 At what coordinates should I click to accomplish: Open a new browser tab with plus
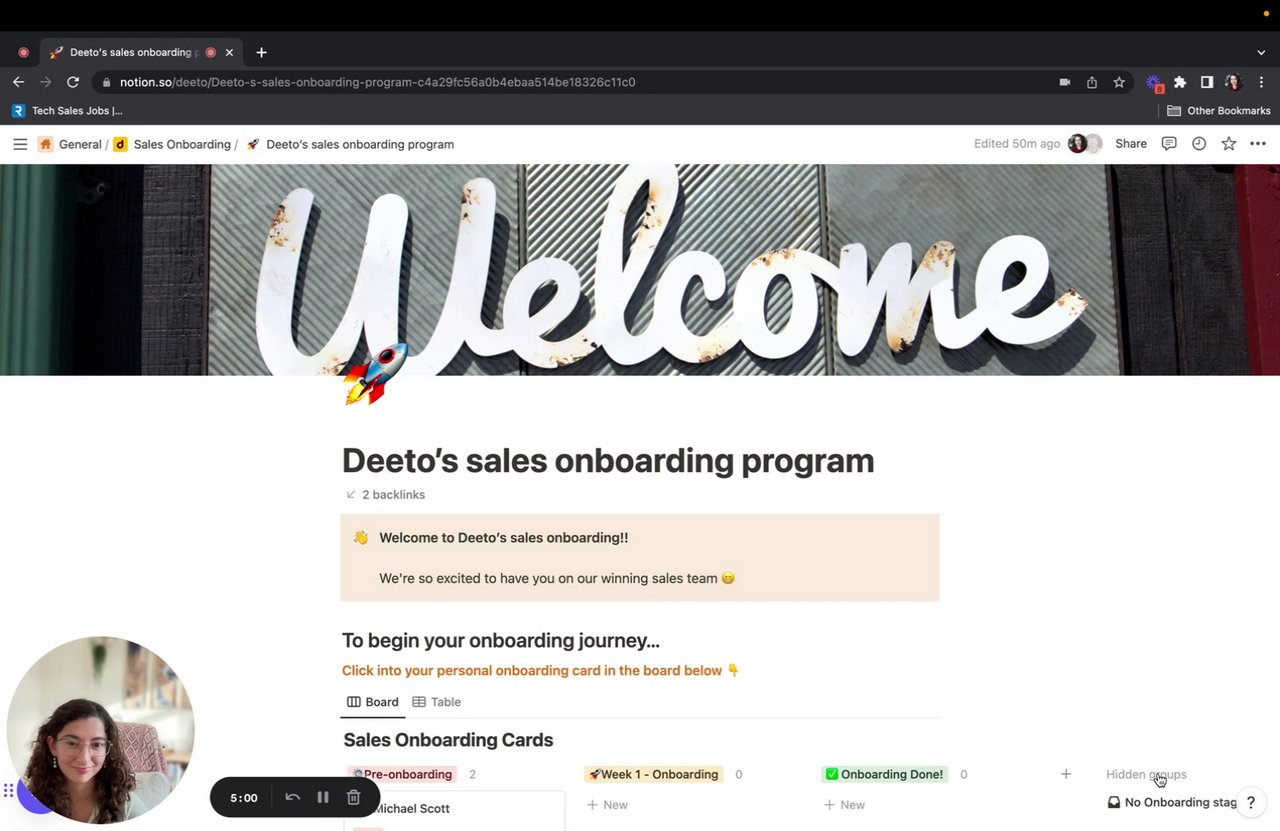(x=261, y=52)
